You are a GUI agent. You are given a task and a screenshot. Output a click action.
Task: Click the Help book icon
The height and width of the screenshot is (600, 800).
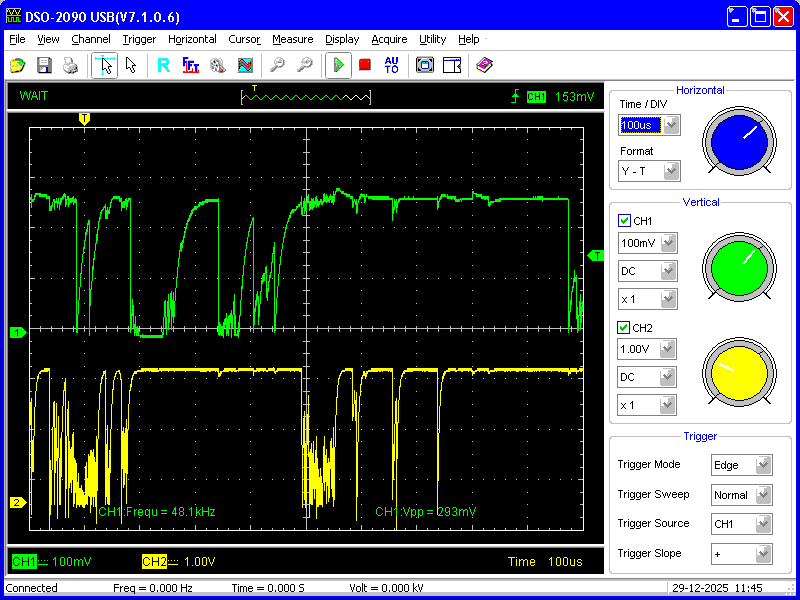[484, 65]
